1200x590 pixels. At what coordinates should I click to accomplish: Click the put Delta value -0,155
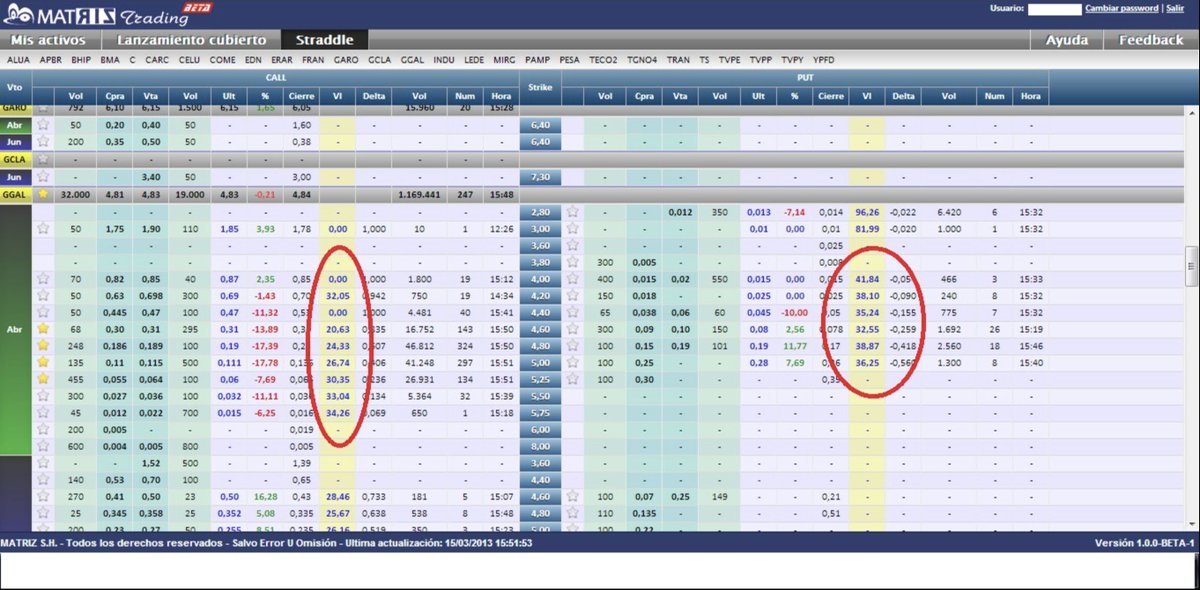(903, 312)
